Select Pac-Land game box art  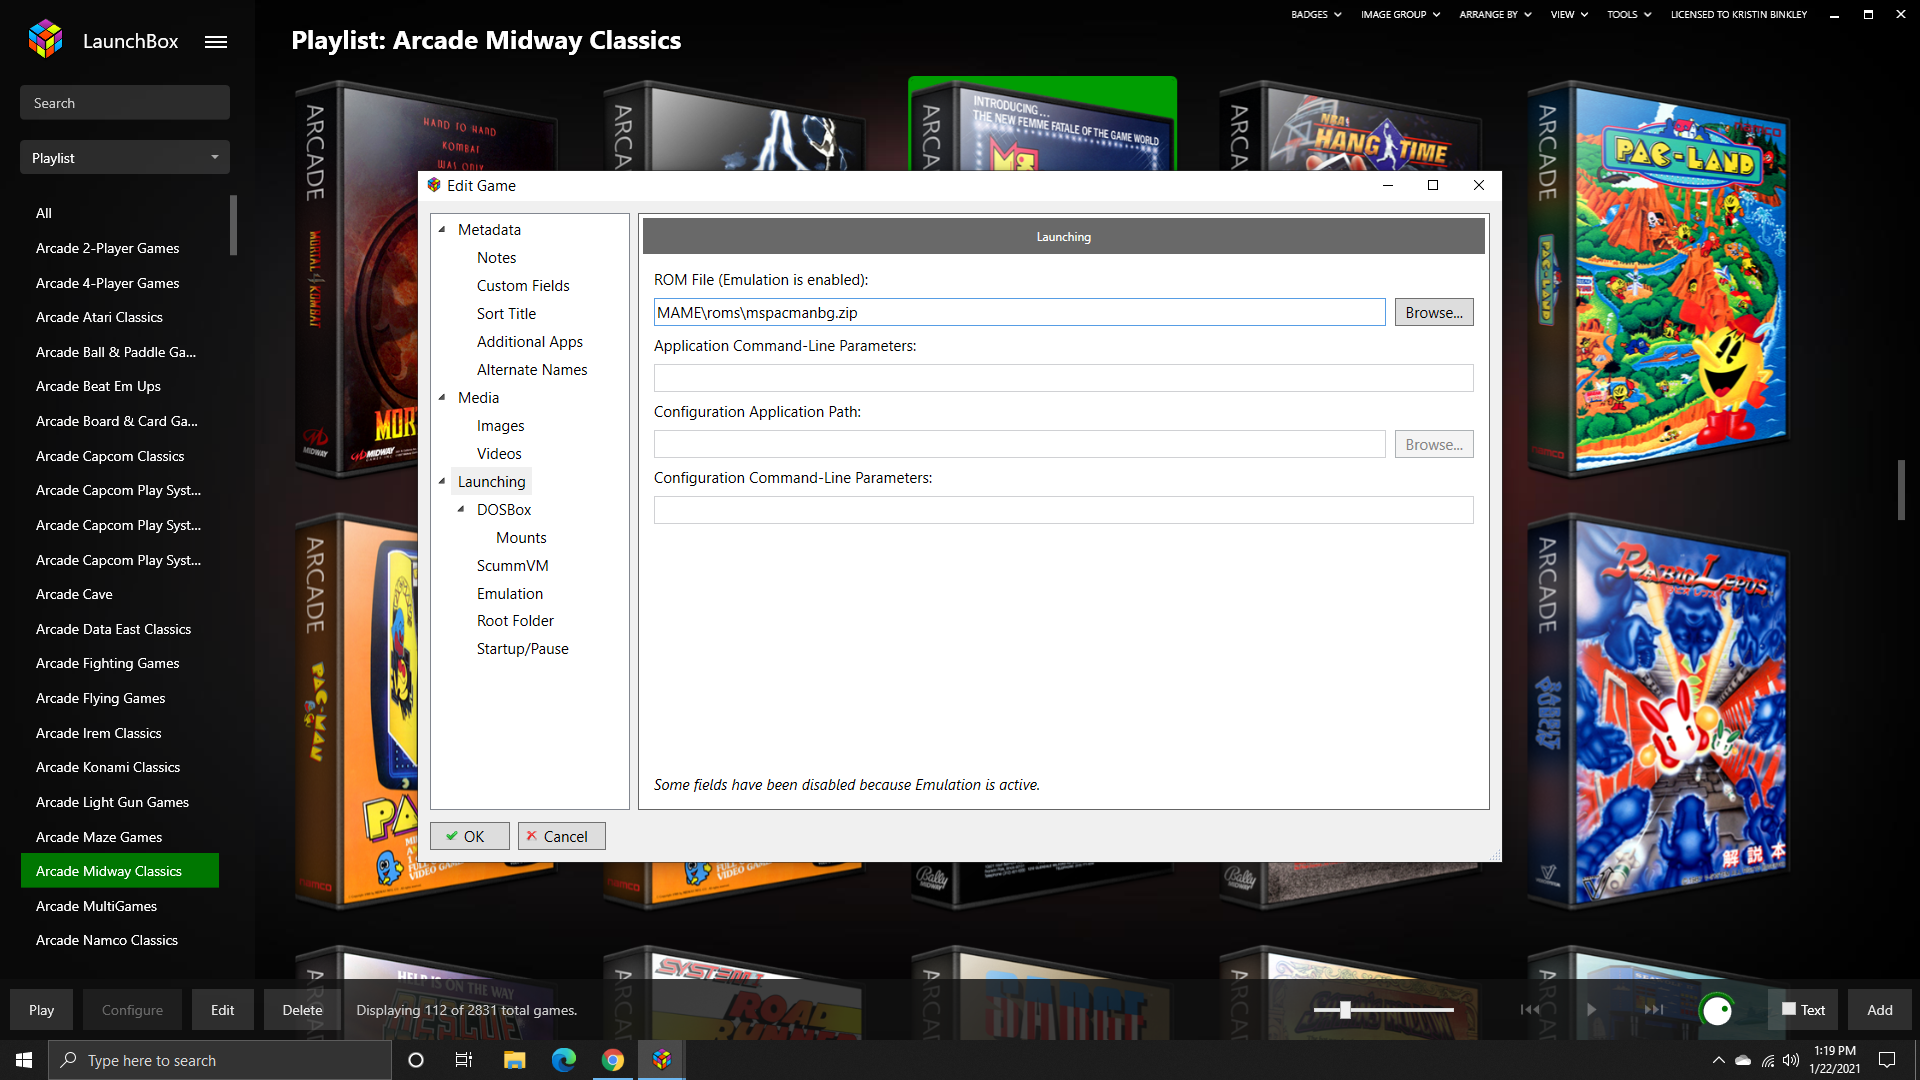pos(1658,280)
